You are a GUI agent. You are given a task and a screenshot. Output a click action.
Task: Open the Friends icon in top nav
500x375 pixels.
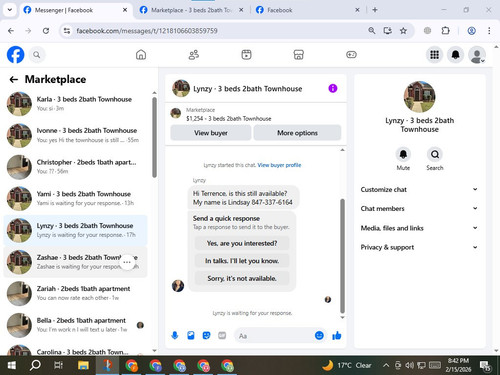click(194, 55)
